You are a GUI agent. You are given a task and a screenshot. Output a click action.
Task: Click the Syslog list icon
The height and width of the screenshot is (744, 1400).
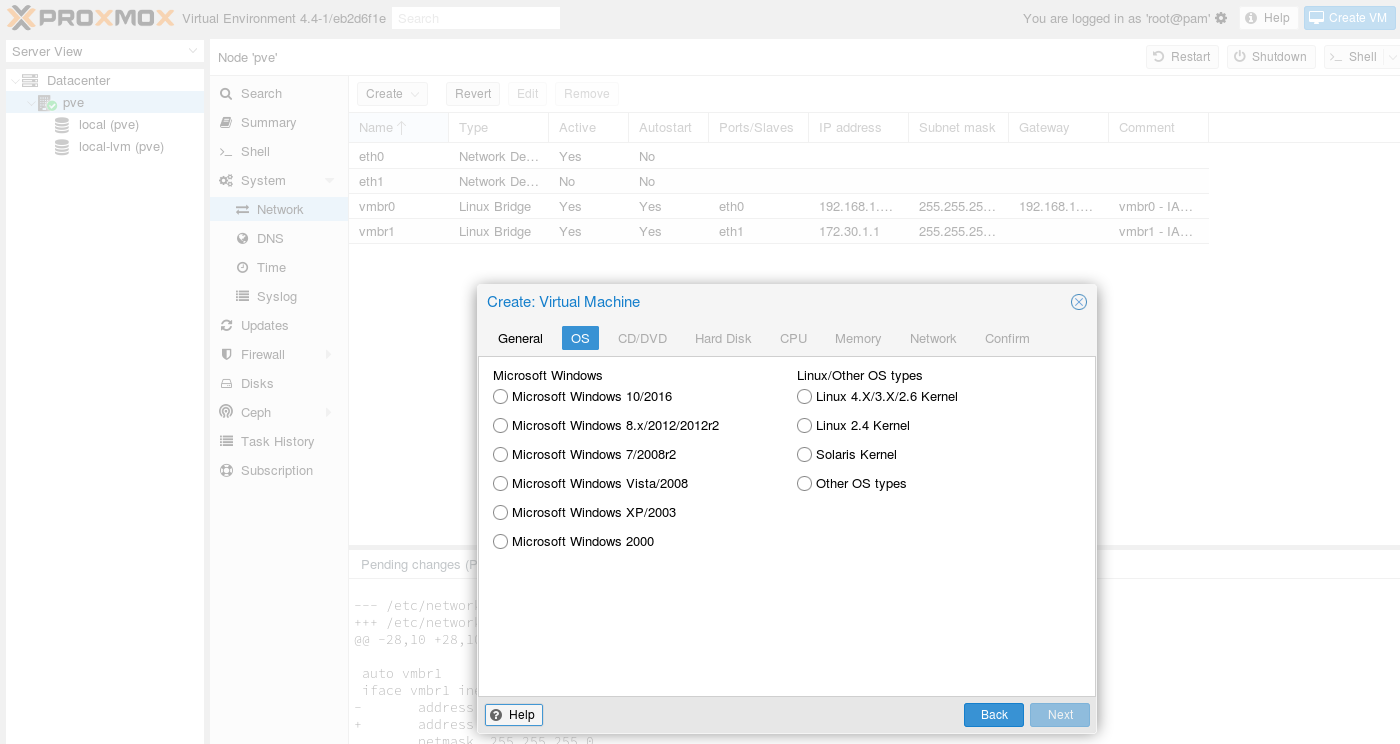(242, 297)
